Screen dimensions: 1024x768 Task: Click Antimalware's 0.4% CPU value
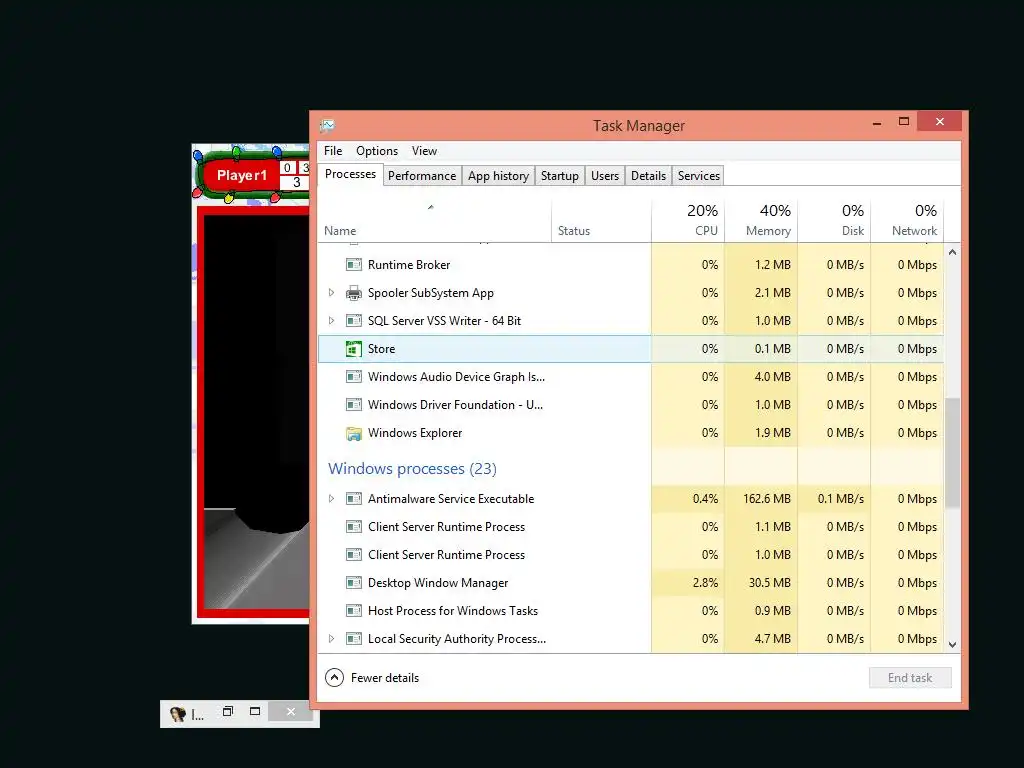[705, 499]
